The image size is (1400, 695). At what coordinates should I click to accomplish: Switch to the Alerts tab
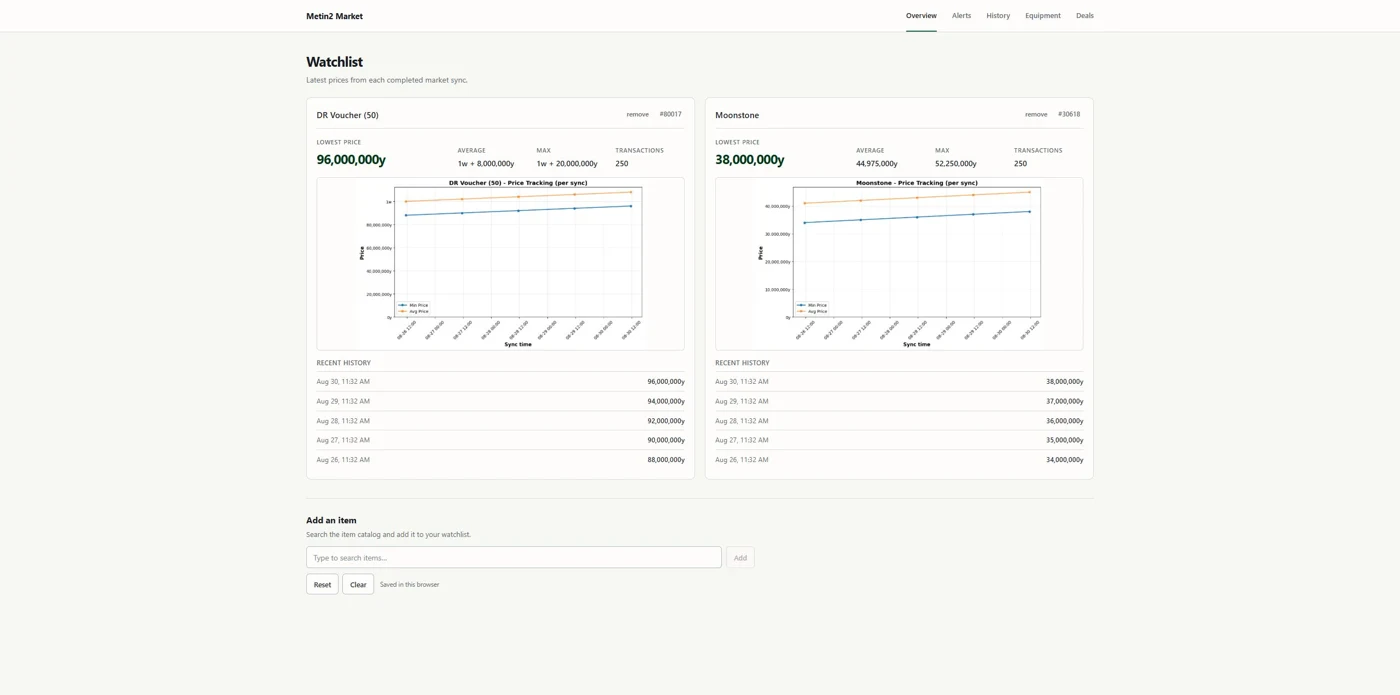[x=961, y=16]
